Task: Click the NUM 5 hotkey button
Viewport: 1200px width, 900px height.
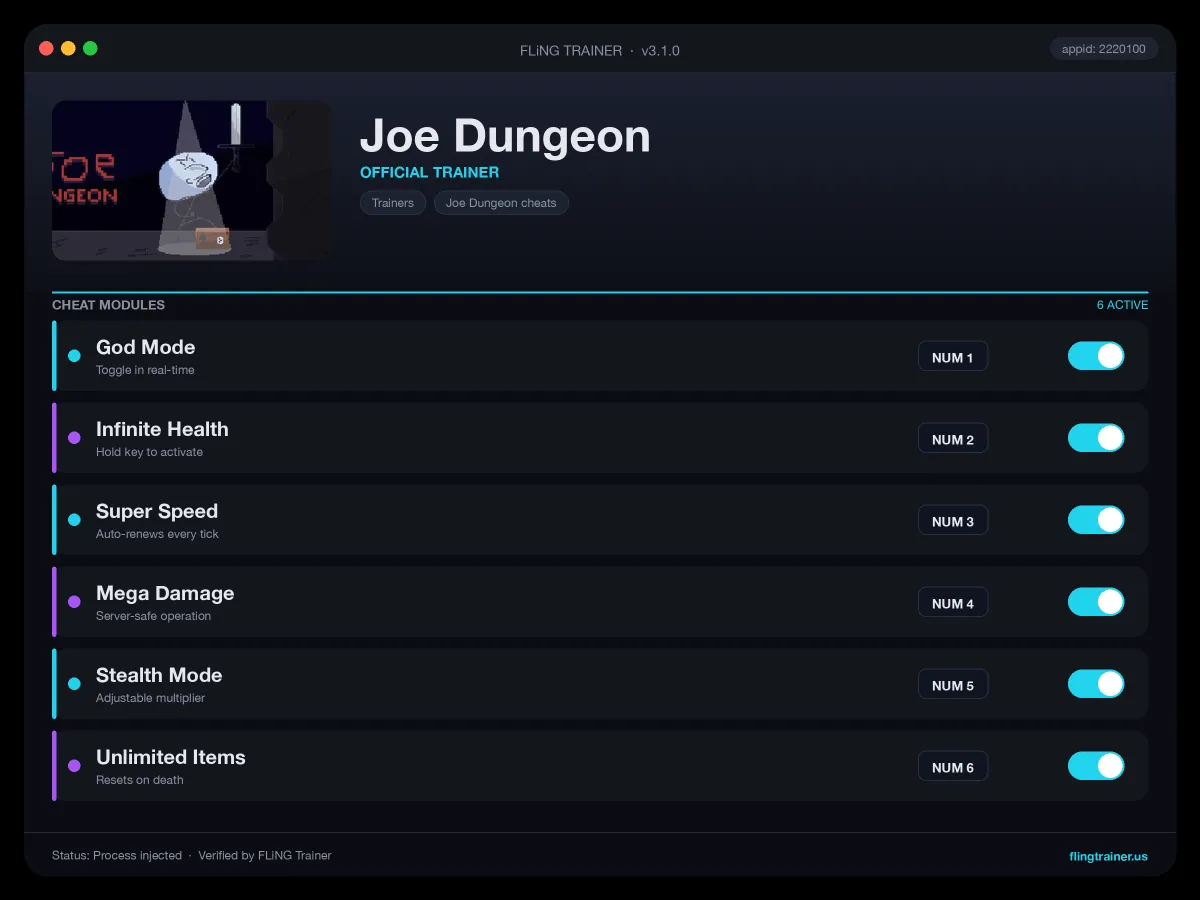Action: (953, 685)
